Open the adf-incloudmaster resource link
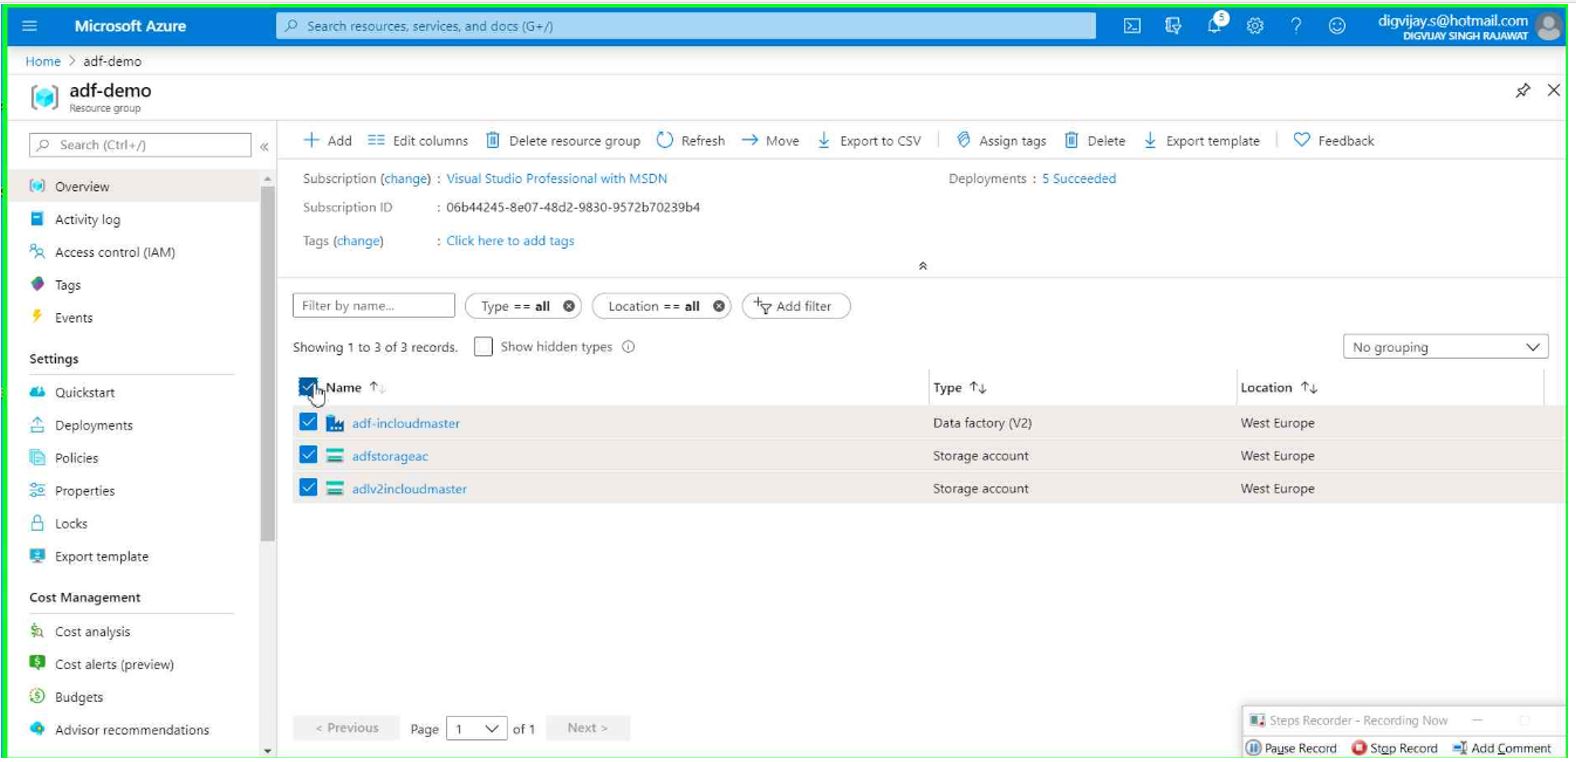This screenshot has width=1576, height=762. [x=406, y=424]
